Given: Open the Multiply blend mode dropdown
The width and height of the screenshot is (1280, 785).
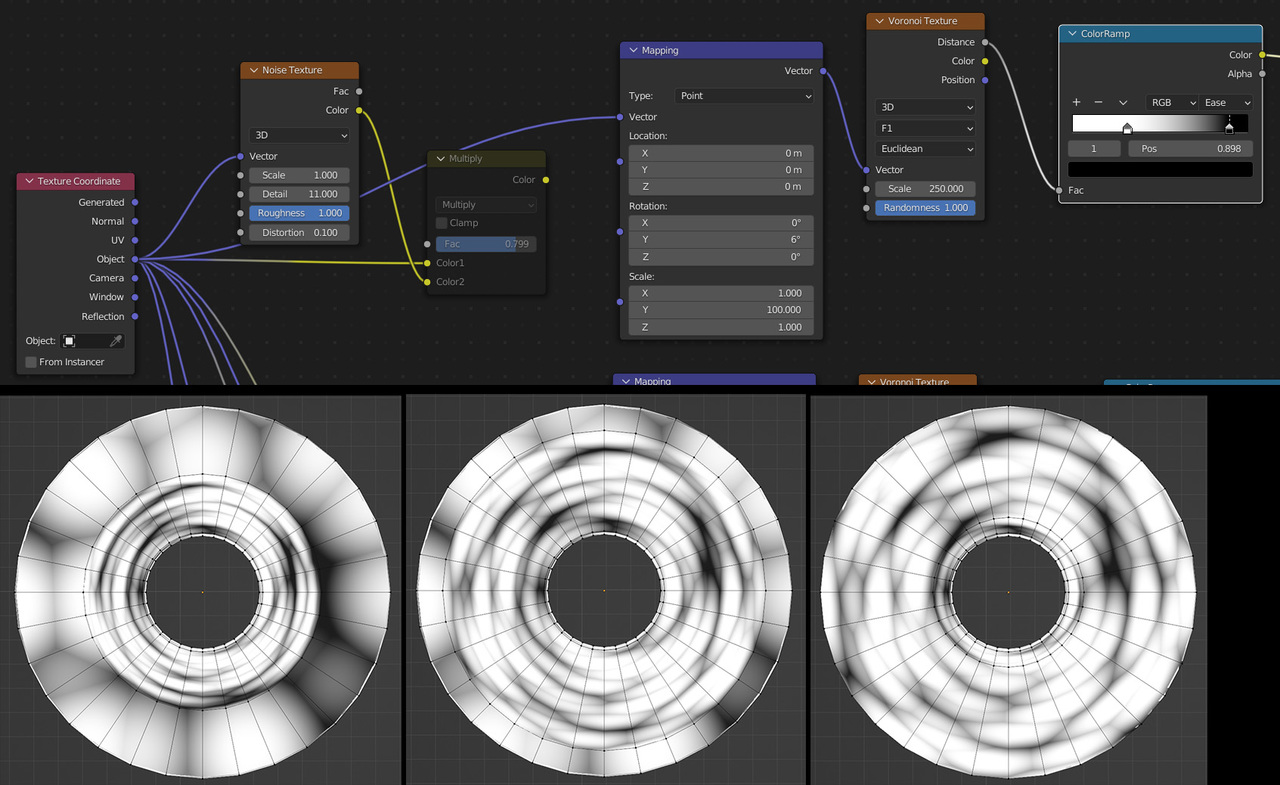Looking at the screenshot, I should pos(486,204).
